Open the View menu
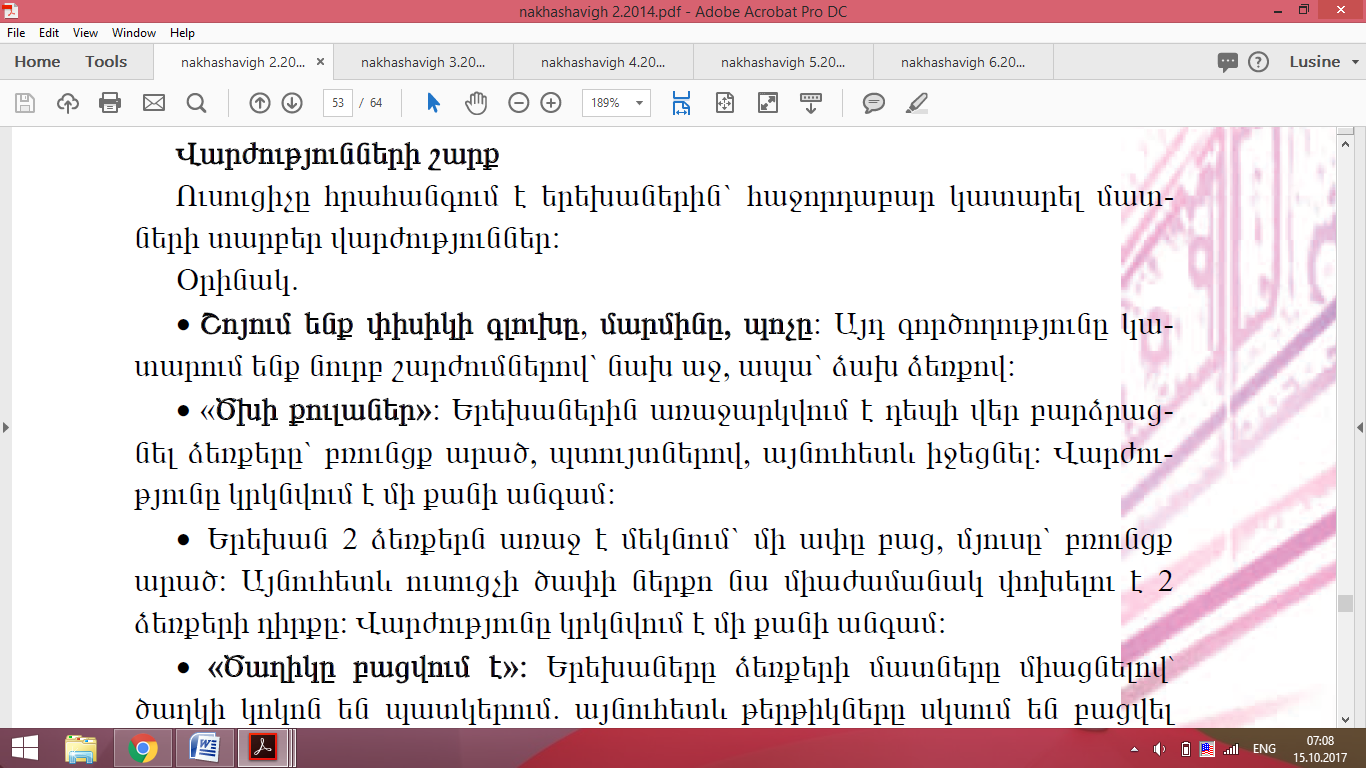Screen dimensions: 1366x768 86,33
